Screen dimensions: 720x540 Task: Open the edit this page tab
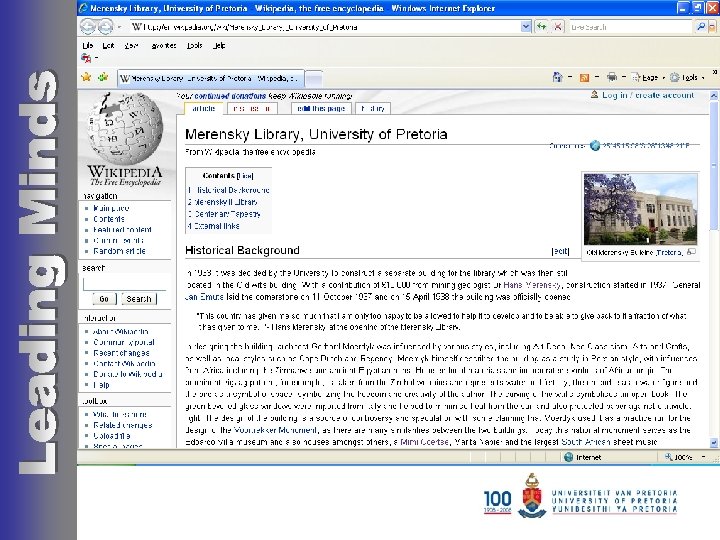pyautogui.click(x=321, y=108)
